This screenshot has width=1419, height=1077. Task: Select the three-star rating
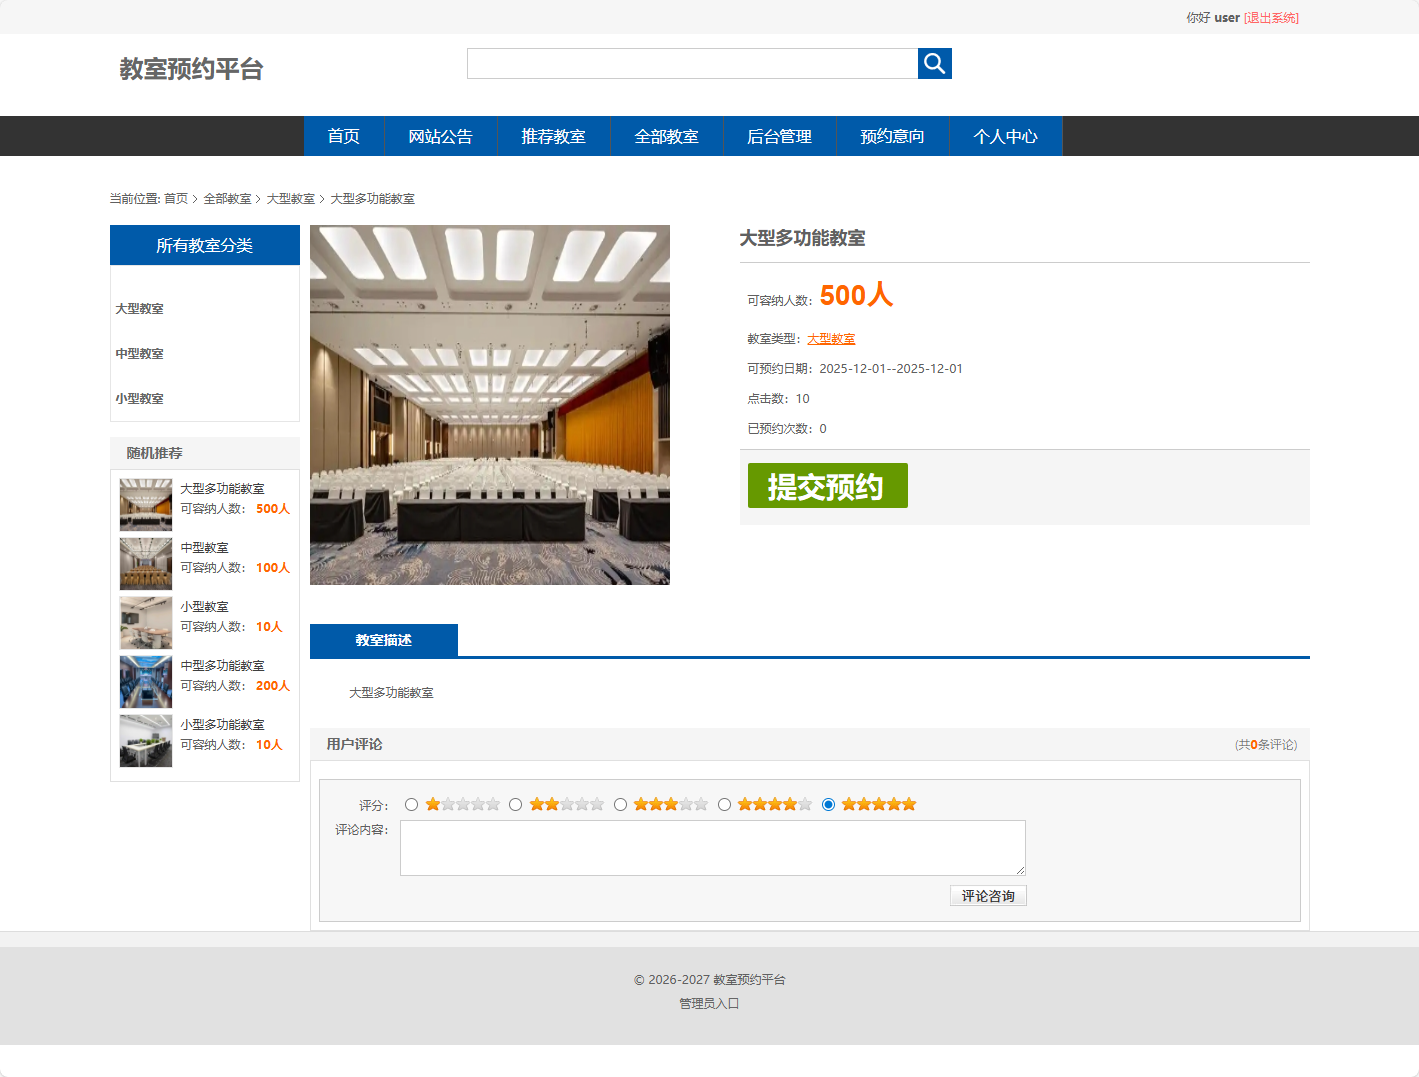620,804
